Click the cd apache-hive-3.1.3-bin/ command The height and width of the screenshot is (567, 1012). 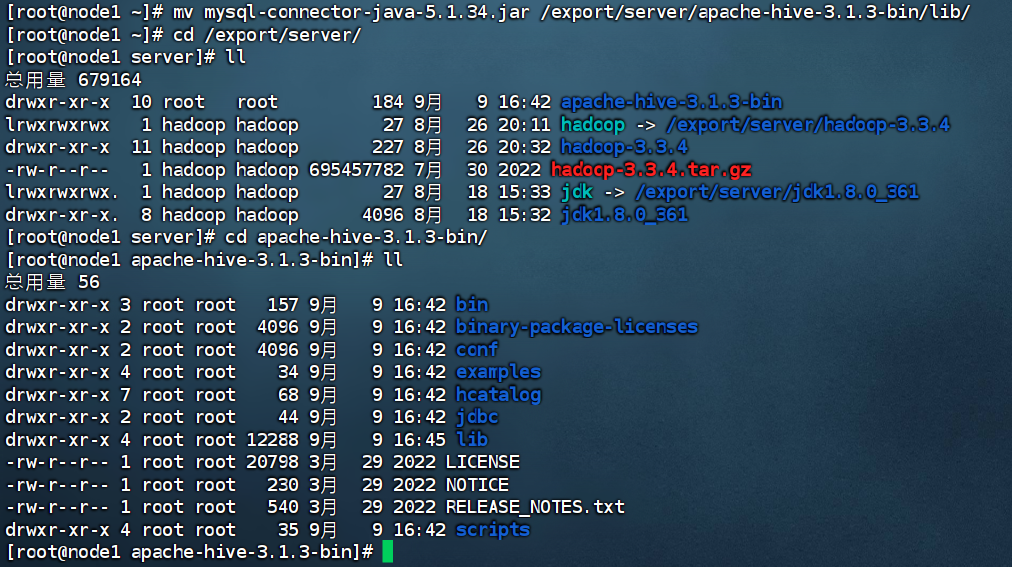click(356, 237)
